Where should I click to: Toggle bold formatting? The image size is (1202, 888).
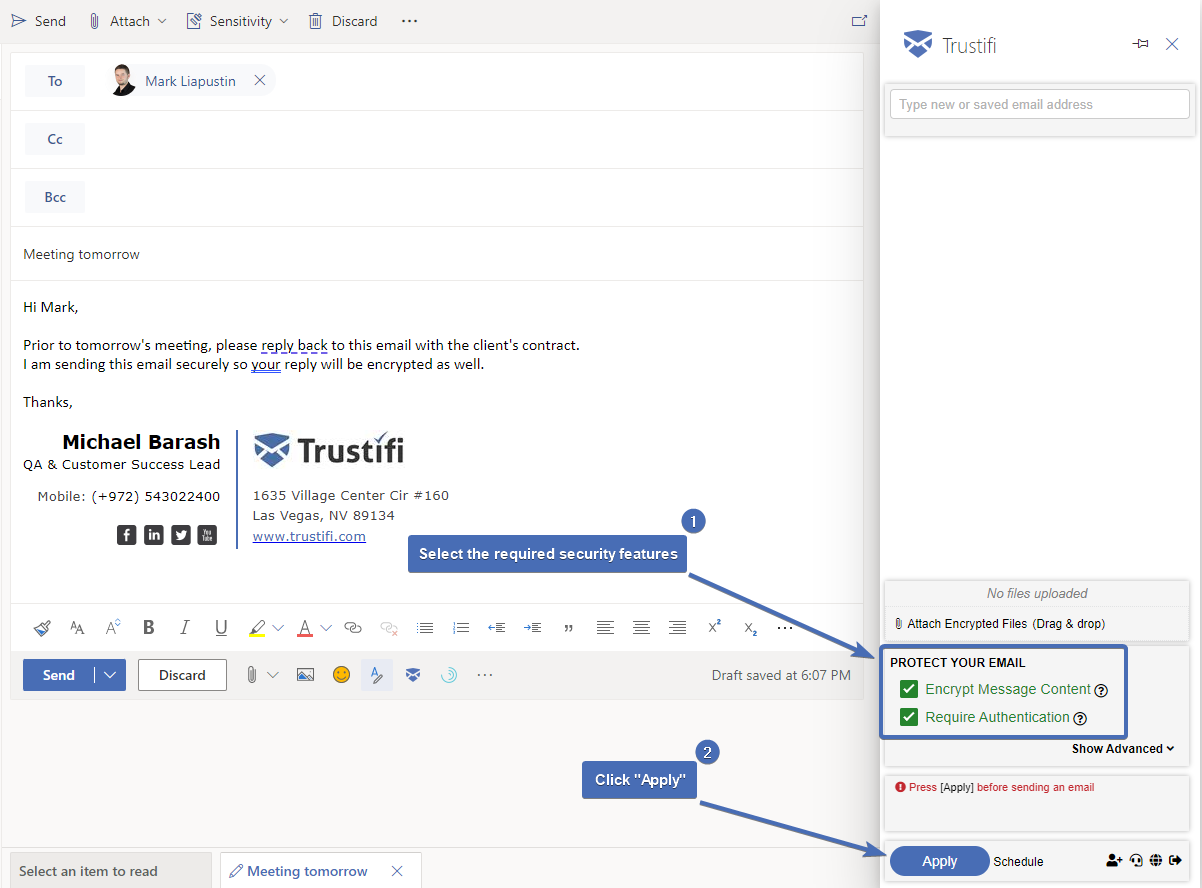point(149,628)
